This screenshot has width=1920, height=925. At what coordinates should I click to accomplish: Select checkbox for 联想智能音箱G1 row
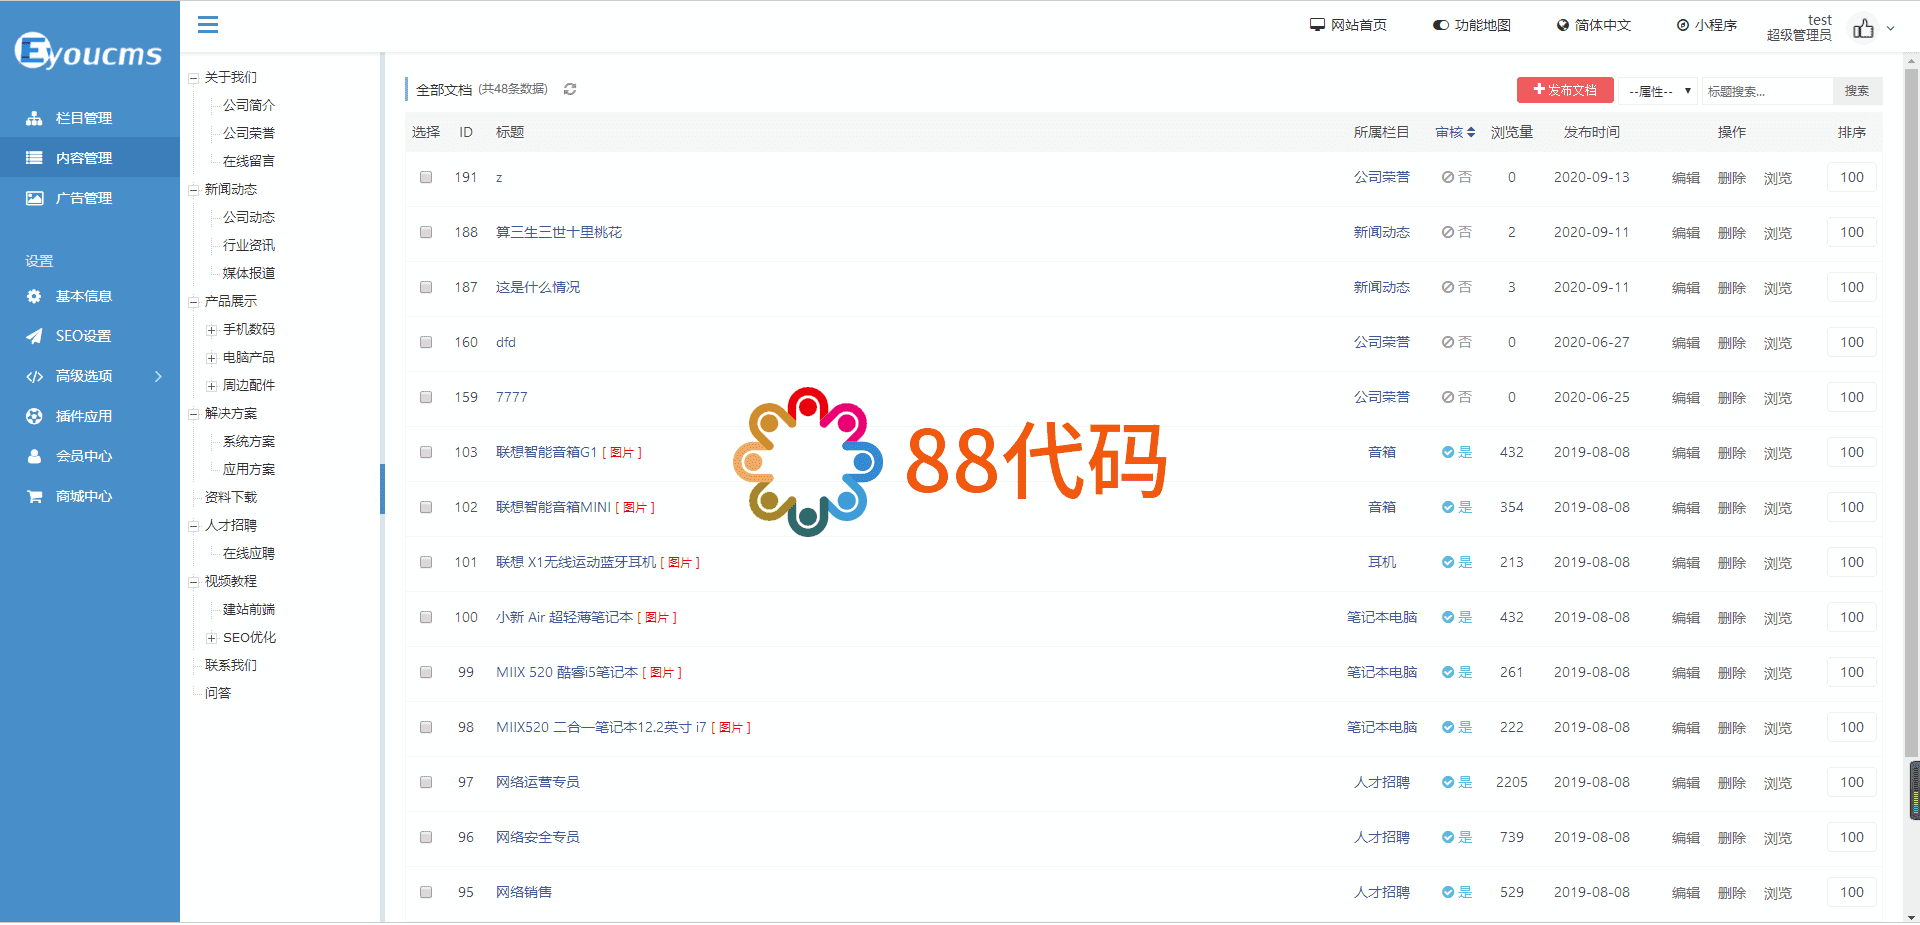point(426,452)
